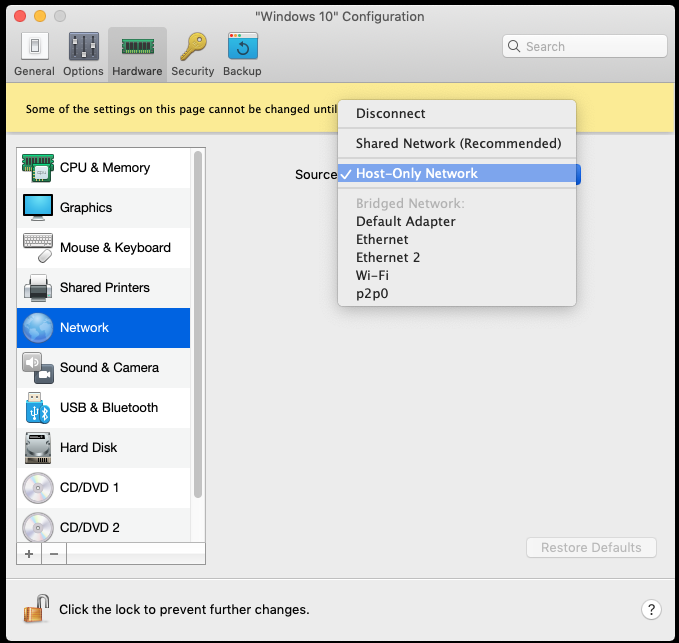Click the Sound & Camera icon
The height and width of the screenshot is (643, 679).
38,368
